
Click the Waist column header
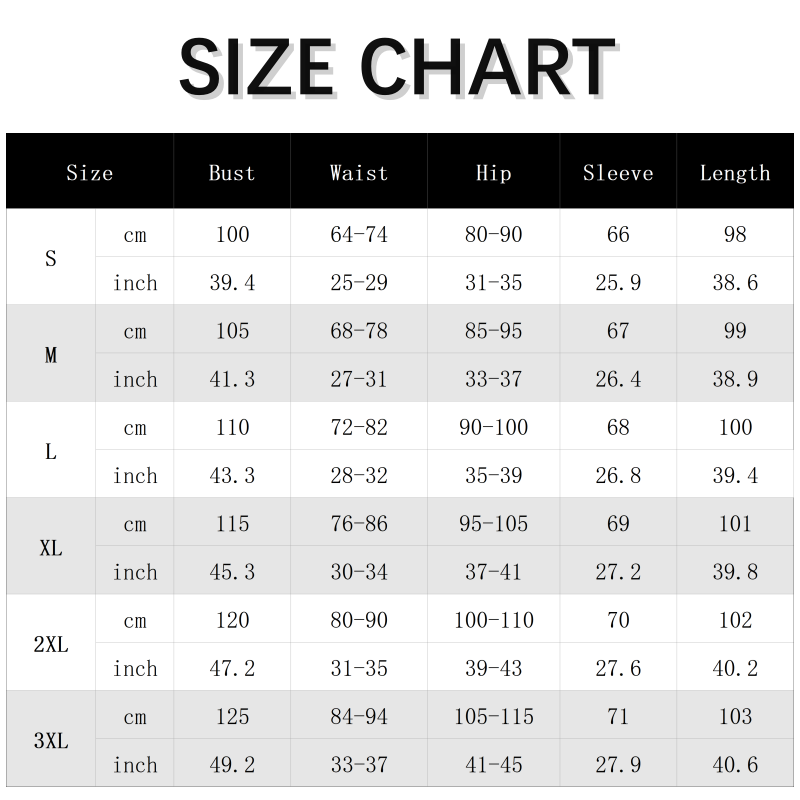(x=359, y=173)
